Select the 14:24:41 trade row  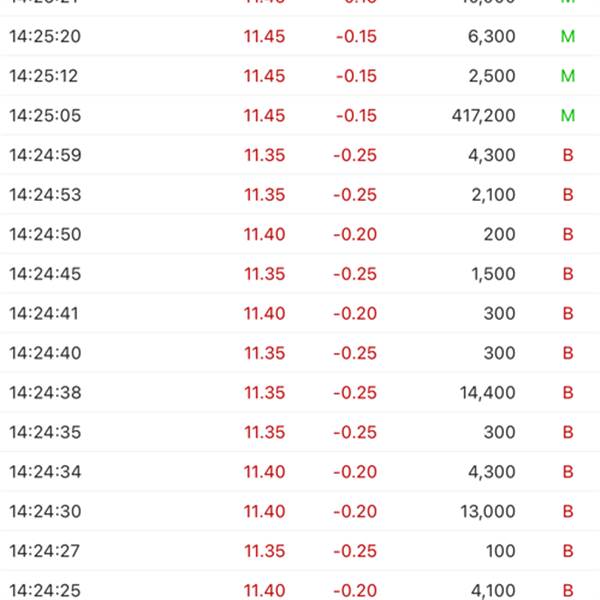tap(300, 313)
